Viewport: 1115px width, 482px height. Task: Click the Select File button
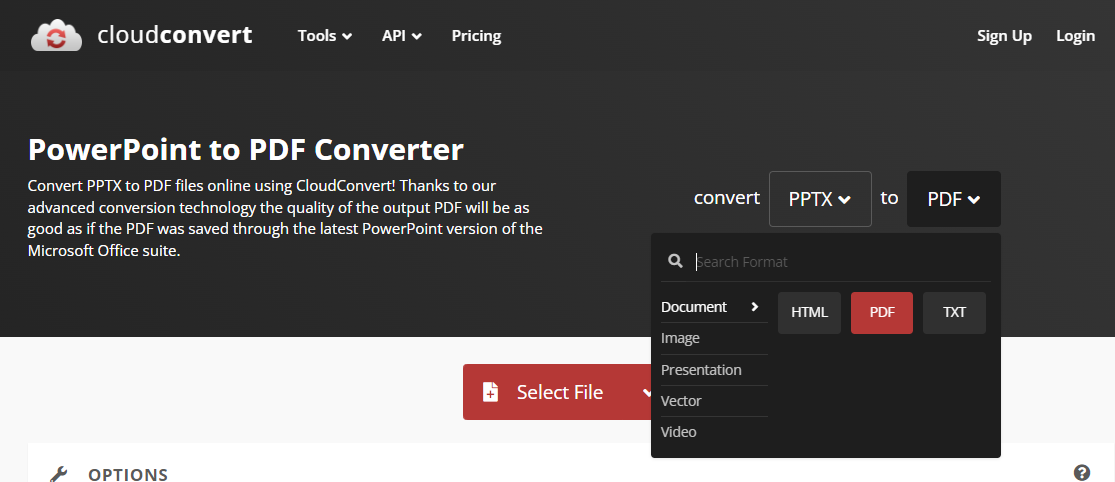pyautogui.click(x=560, y=392)
